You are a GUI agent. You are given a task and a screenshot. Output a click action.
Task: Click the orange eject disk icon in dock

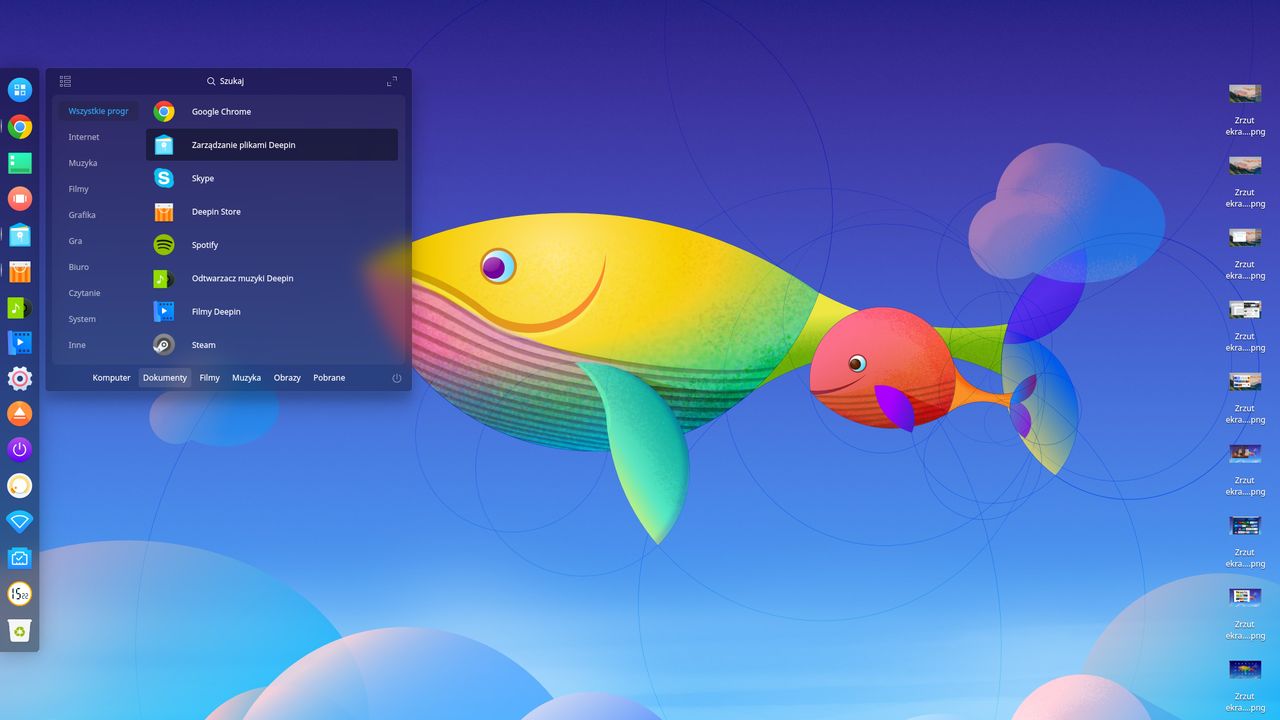pos(20,414)
